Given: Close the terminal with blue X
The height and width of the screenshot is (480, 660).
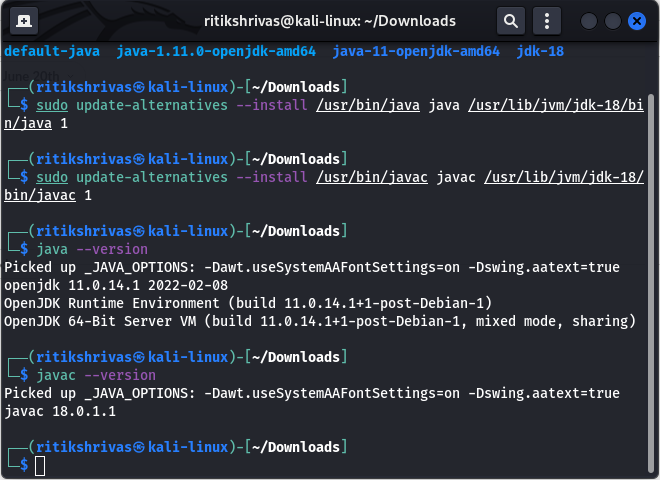Looking at the screenshot, I should pos(637,21).
